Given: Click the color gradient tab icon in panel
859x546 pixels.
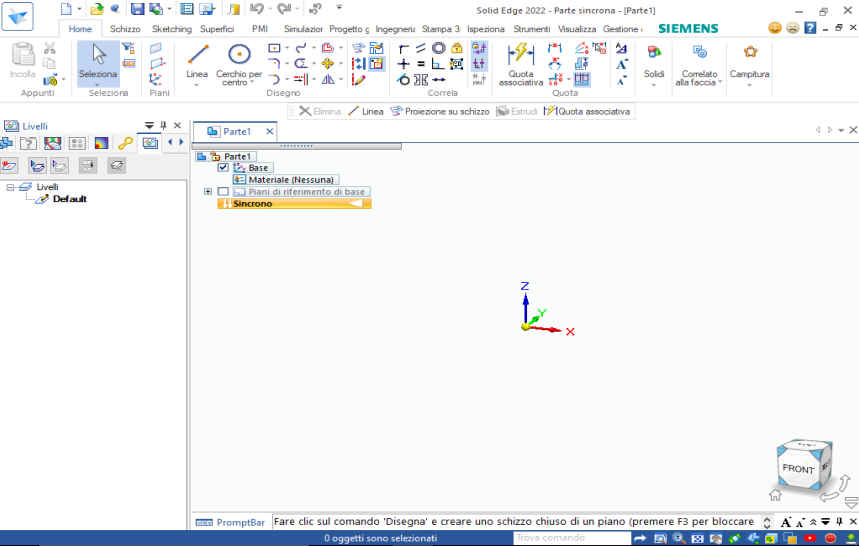Looking at the screenshot, I should click(x=101, y=143).
